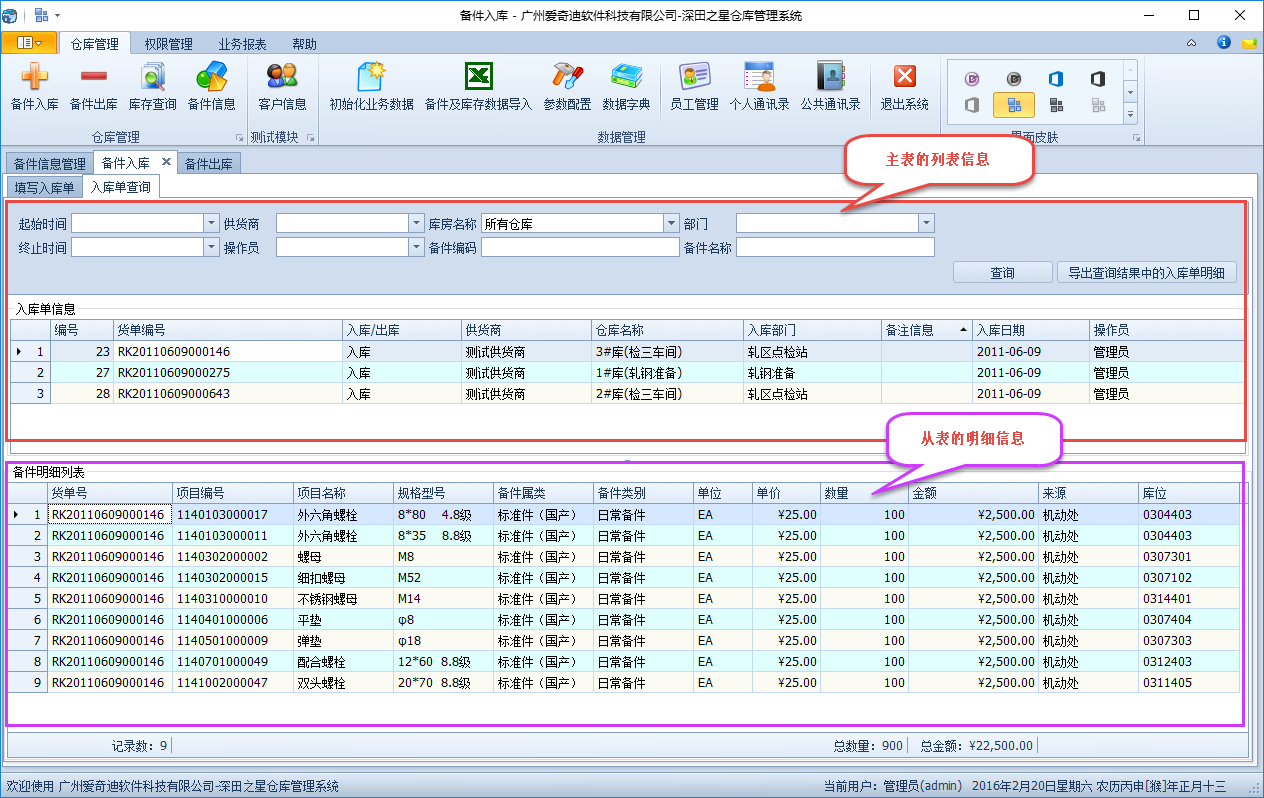
Task: Switch to 业务报表 ribbon tab
Action: click(242, 44)
